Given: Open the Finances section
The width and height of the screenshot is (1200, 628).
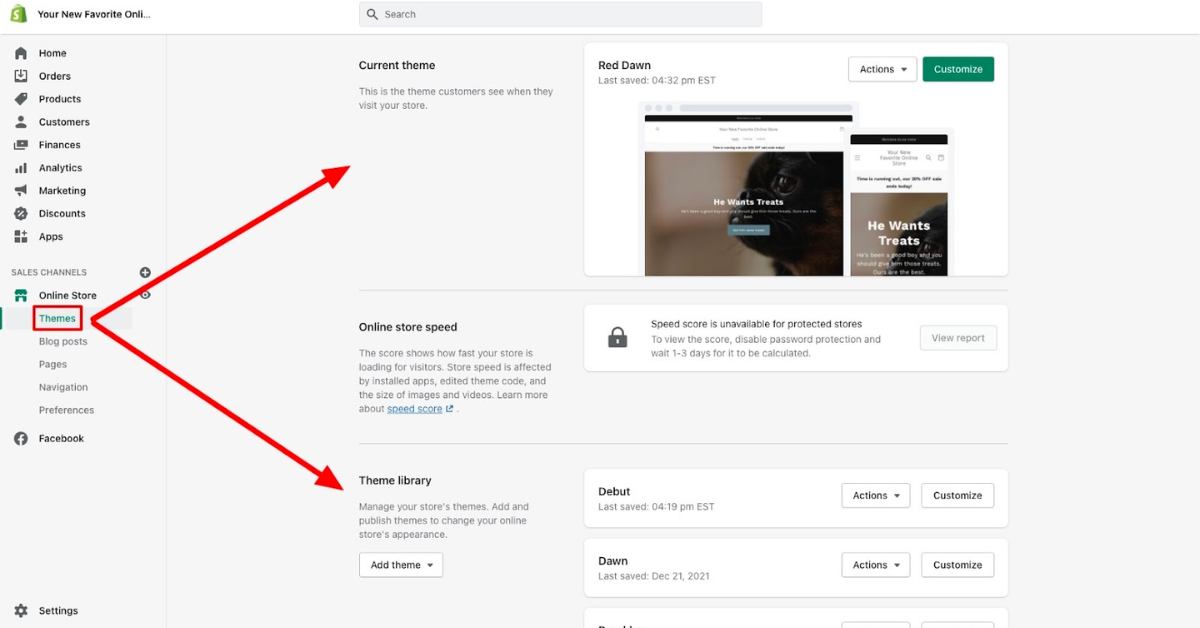Looking at the screenshot, I should 22,144.
